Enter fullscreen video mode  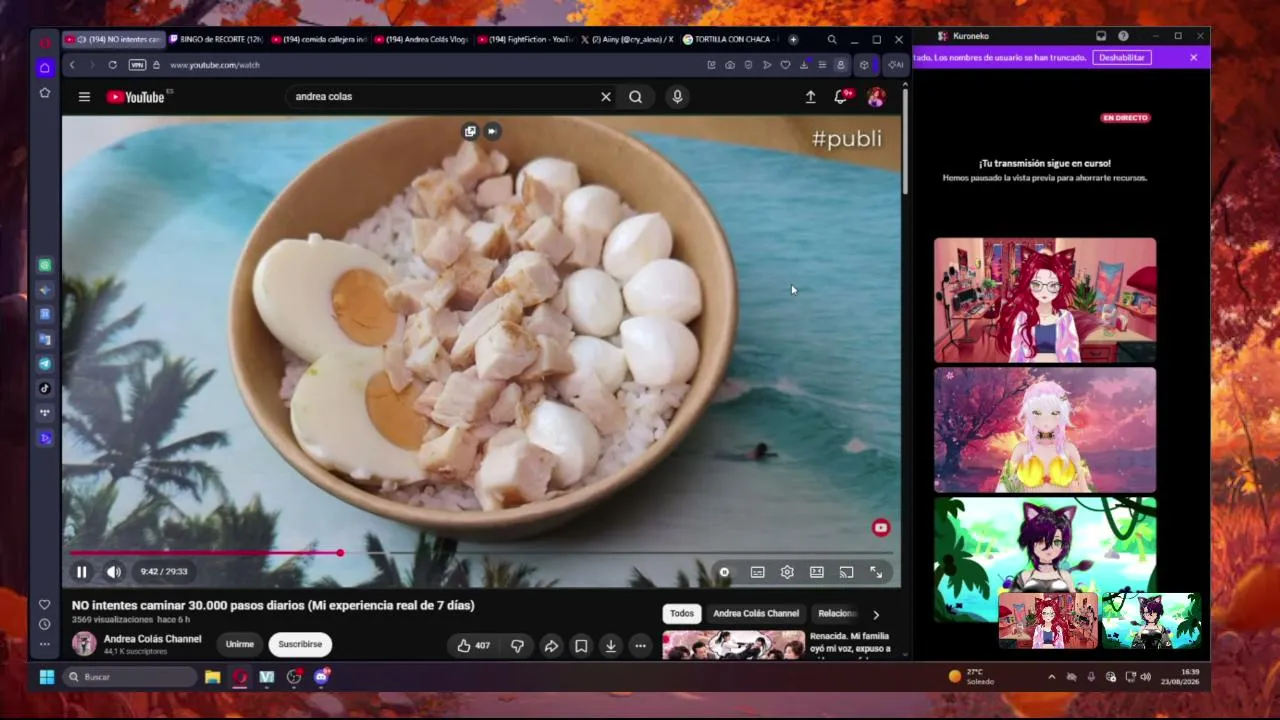(876, 572)
